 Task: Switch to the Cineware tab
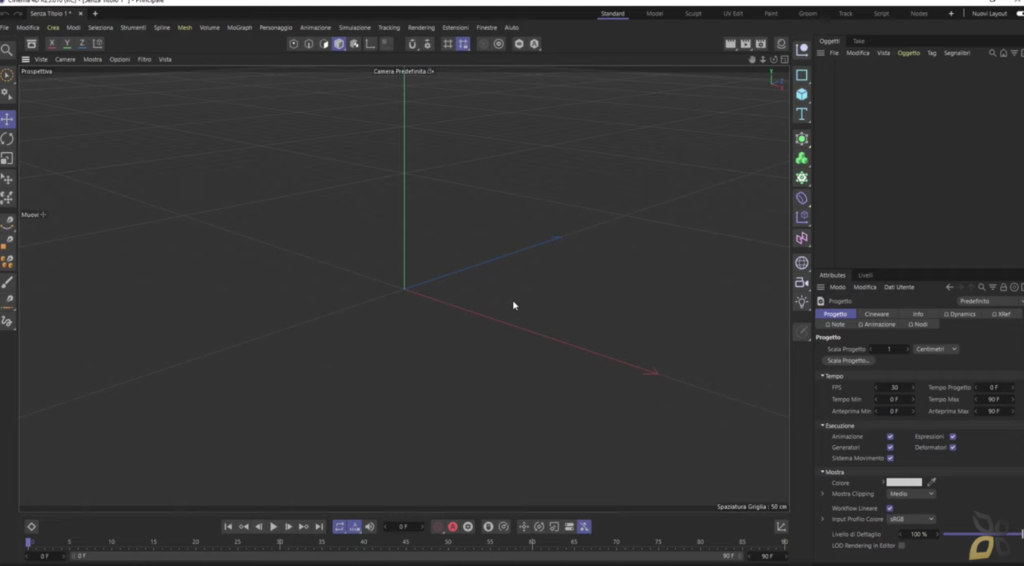tap(876, 314)
